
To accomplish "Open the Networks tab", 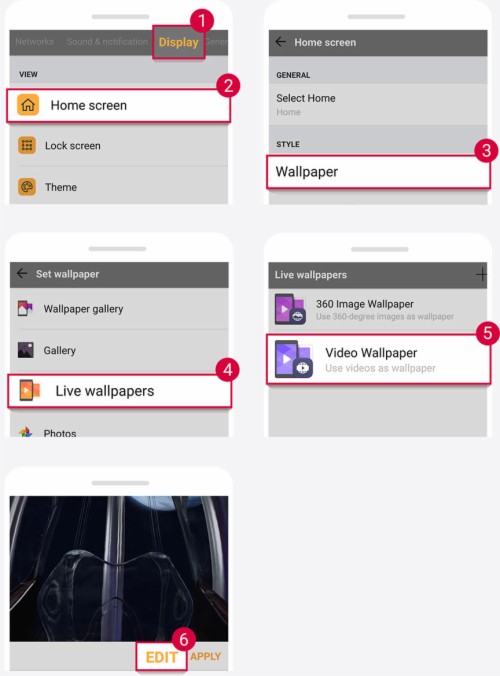I will click(x=34, y=42).
